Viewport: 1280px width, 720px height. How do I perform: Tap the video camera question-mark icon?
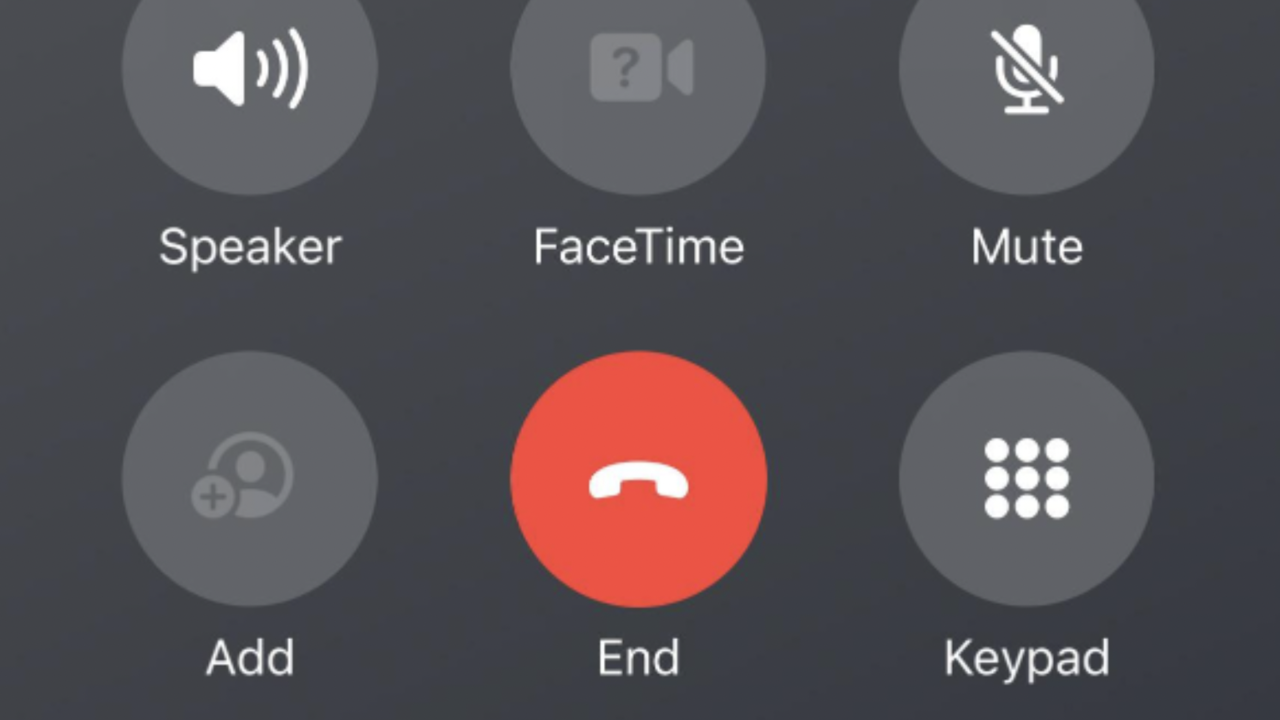coord(641,67)
